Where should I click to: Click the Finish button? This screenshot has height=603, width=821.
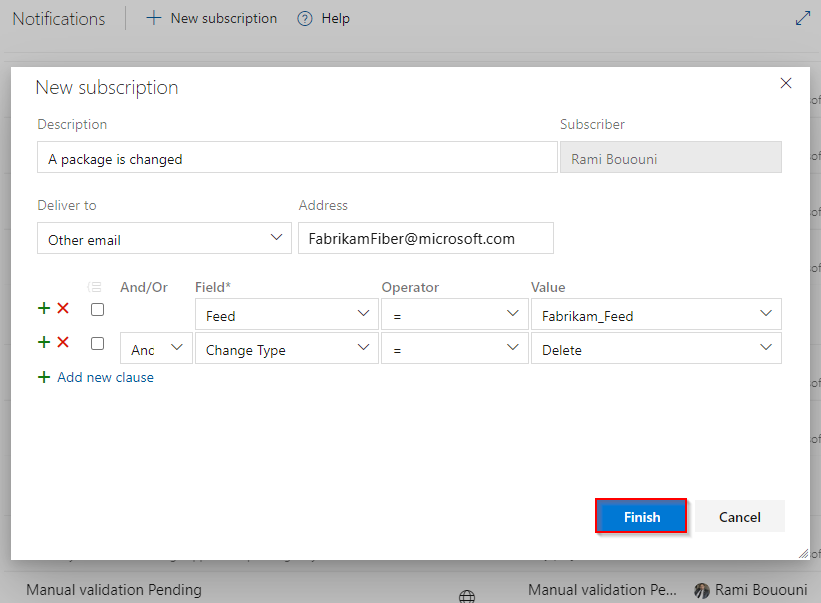click(x=641, y=516)
